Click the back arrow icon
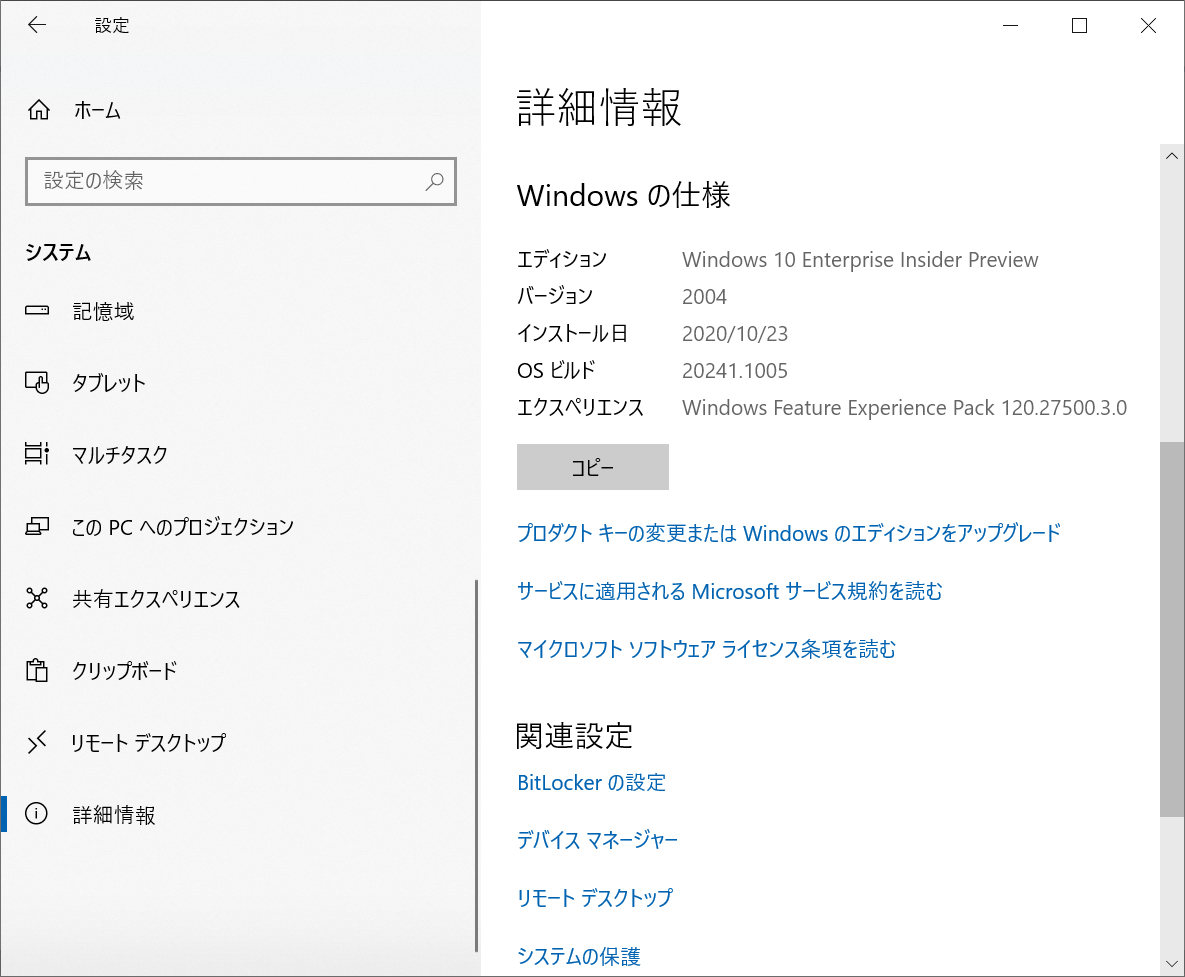The width and height of the screenshot is (1185, 977). 37,25
